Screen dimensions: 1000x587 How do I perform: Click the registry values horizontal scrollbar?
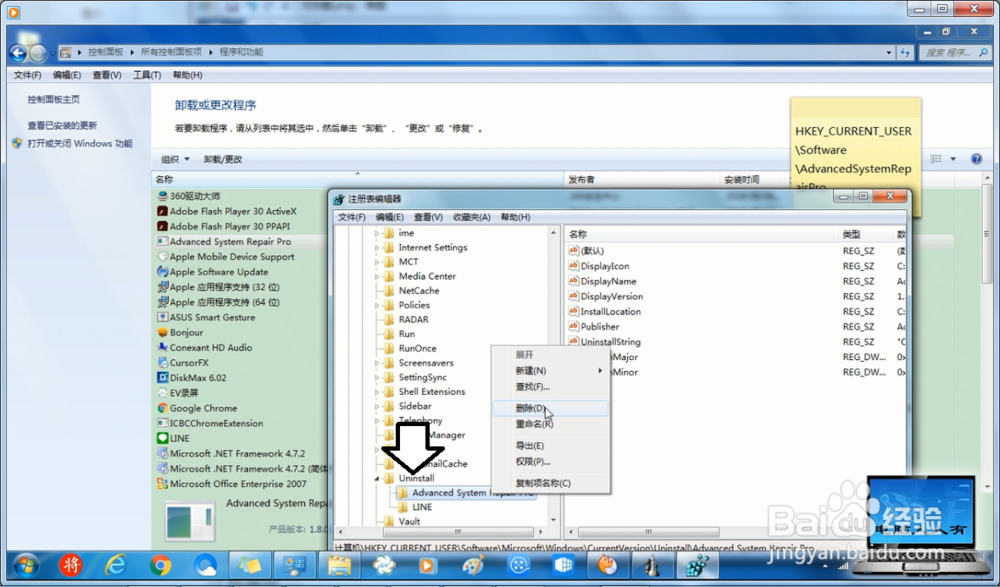(x=648, y=531)
